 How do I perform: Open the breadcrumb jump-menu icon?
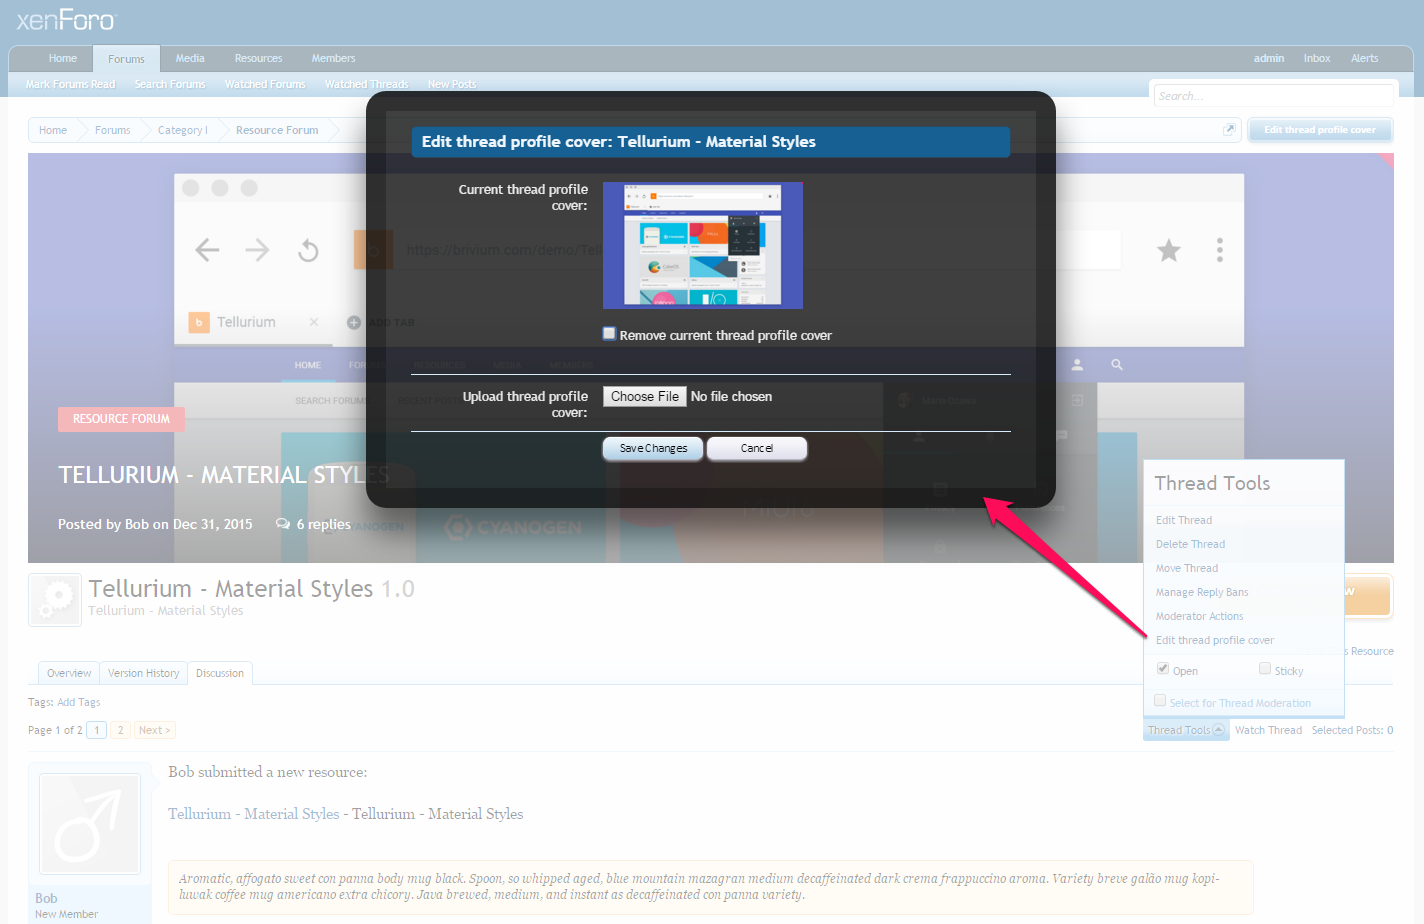(x=1229, y=130)
